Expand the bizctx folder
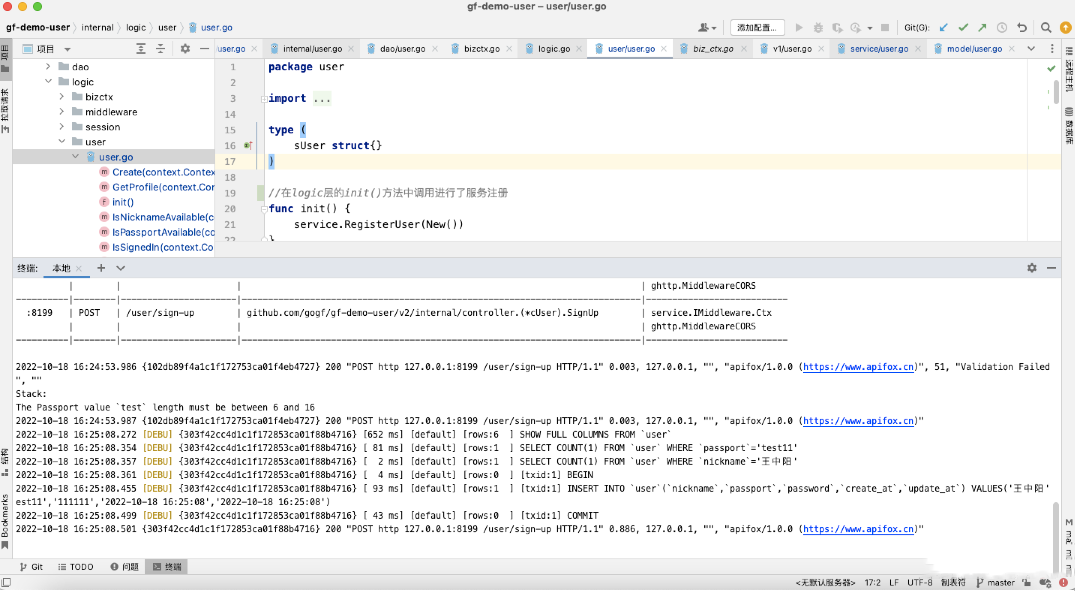 pos(62,97)
